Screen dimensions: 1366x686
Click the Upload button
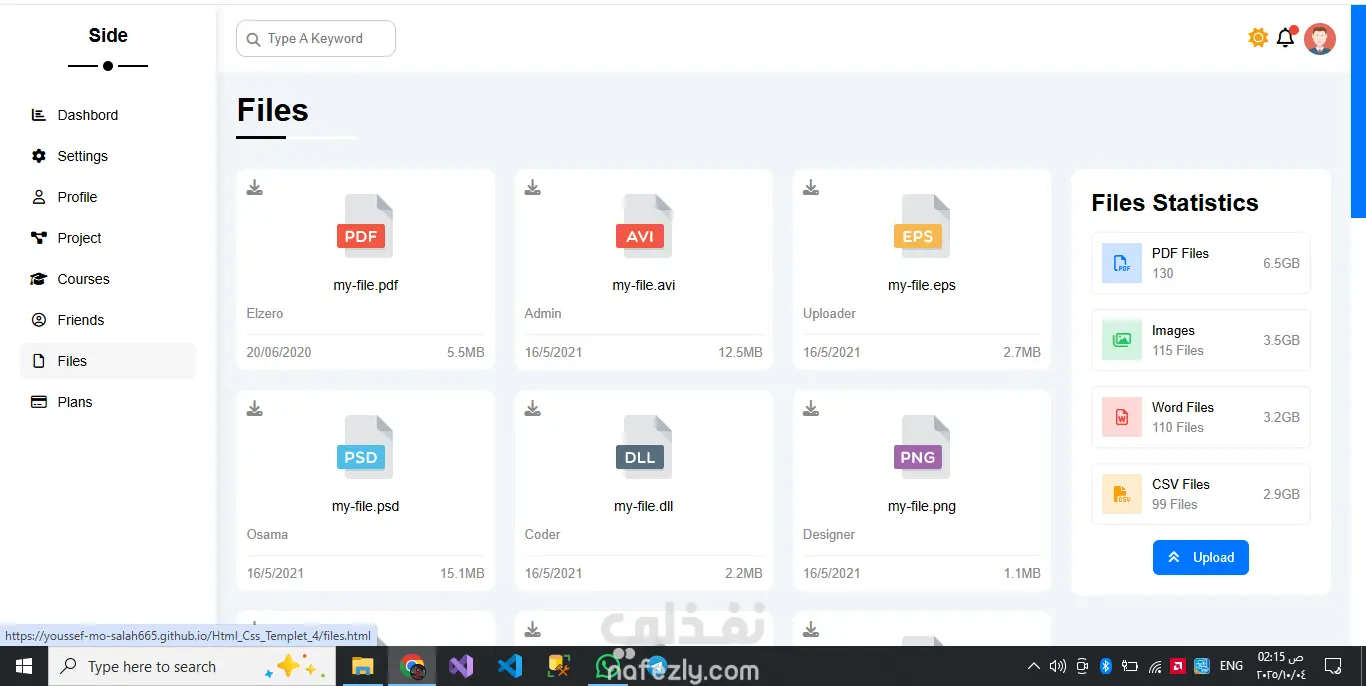(x=1201, y=557)
